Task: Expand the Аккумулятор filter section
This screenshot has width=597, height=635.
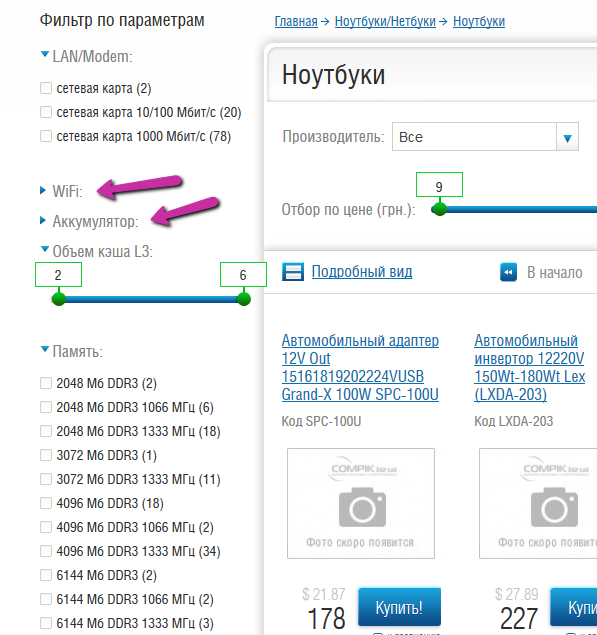Action: point(43,220)
